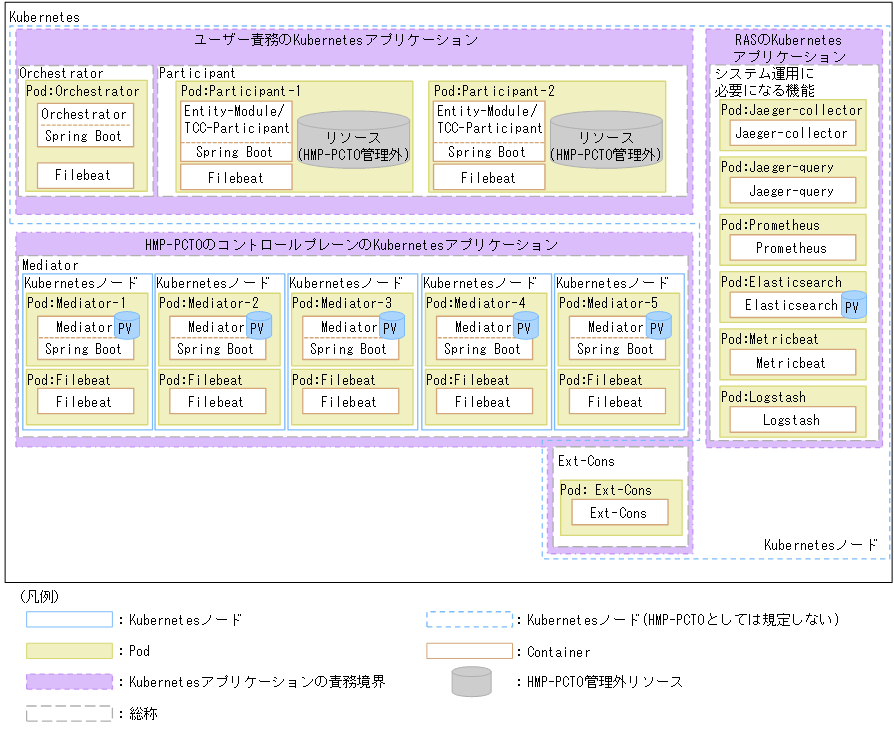This screenshot has width=894, height=732.
Task: Toggle the Prometheus container on
Action: click(791, 247)
